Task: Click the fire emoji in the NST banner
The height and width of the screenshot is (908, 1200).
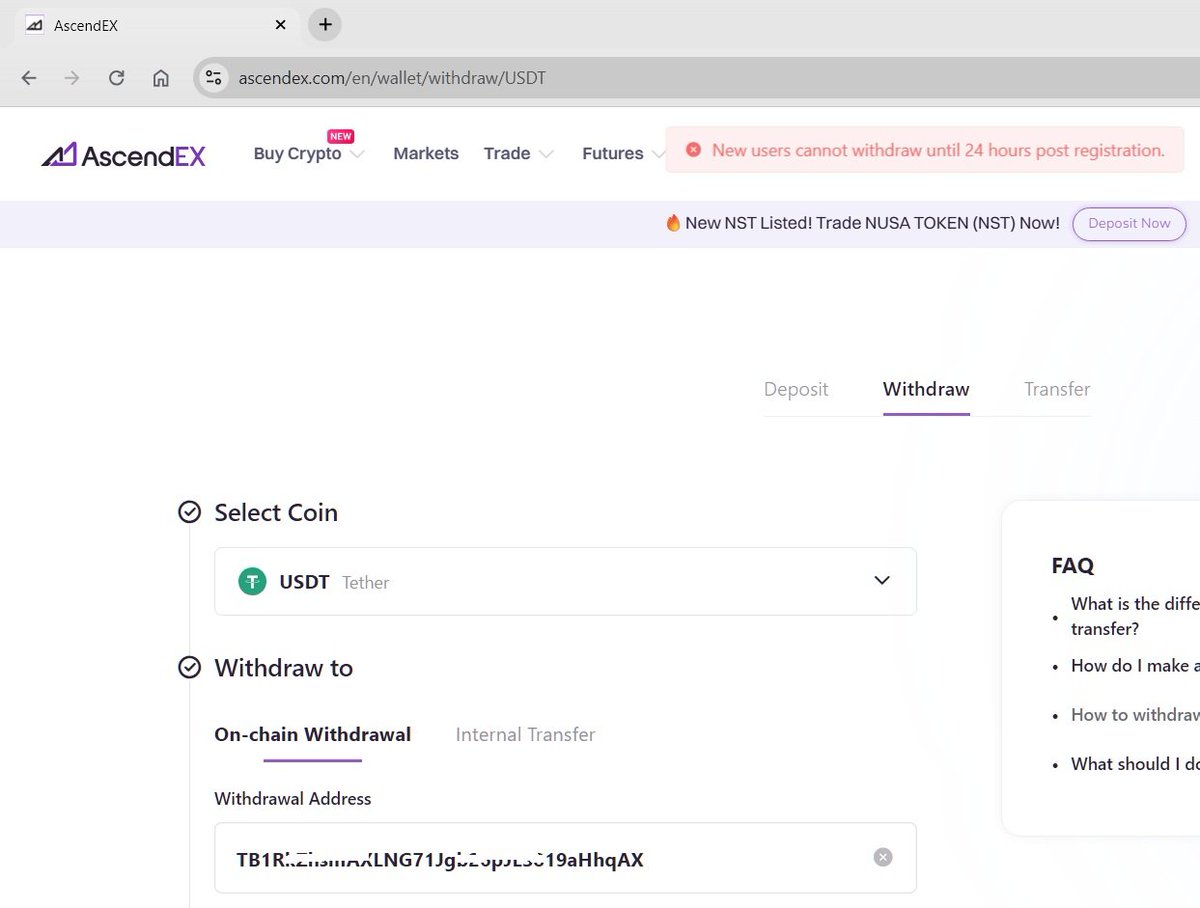Action: (673, 223)
